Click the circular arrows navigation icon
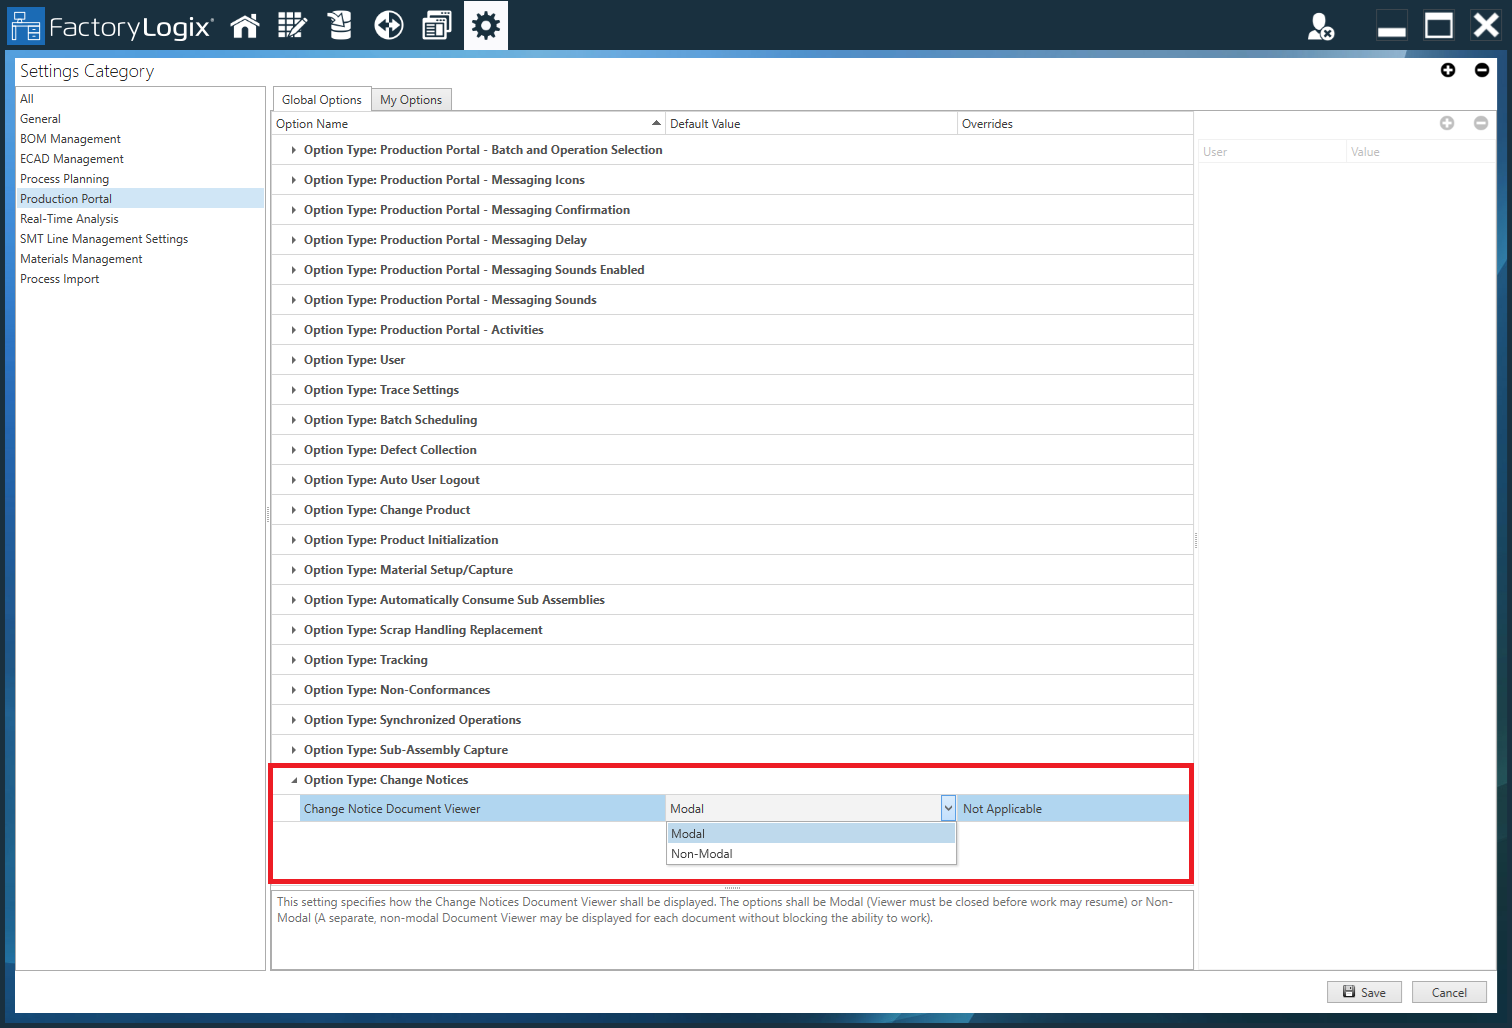This screenshot has height=1028, width=1512. coord(388,25)
